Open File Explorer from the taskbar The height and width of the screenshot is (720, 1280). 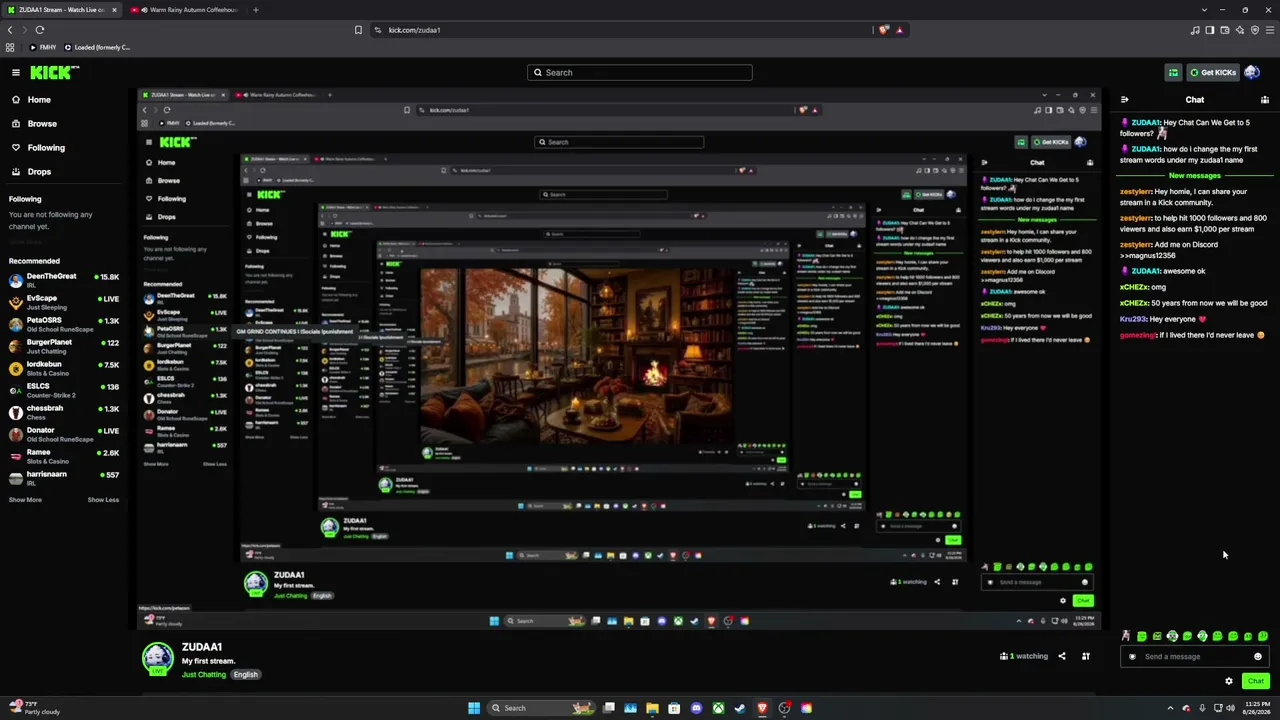(x=652, y=708)
